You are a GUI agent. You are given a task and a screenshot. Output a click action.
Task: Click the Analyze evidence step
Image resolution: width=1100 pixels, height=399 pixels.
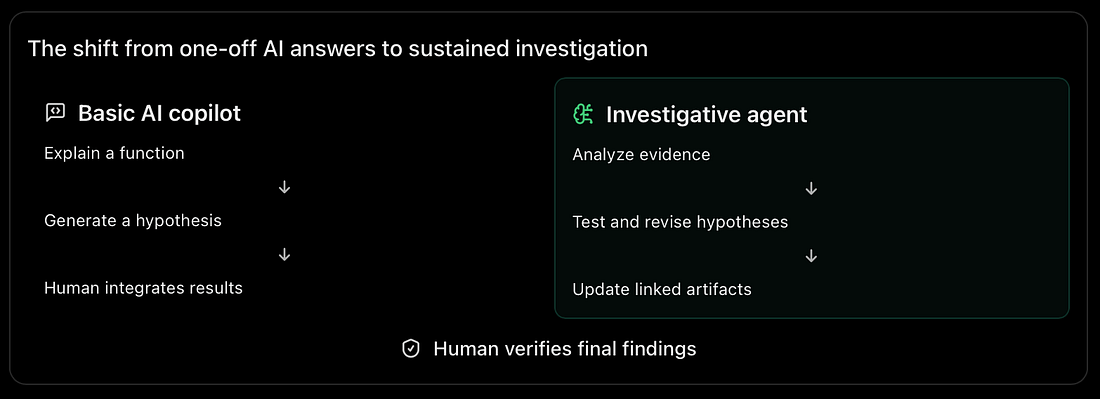pyautogui.click(x=641, y=154)
